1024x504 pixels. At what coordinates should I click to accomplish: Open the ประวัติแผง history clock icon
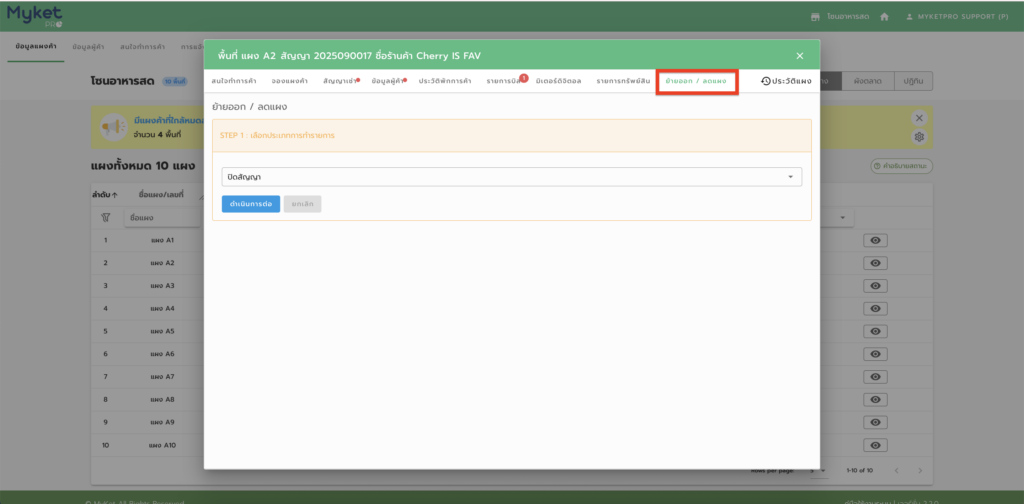click(x=765, y=81)
